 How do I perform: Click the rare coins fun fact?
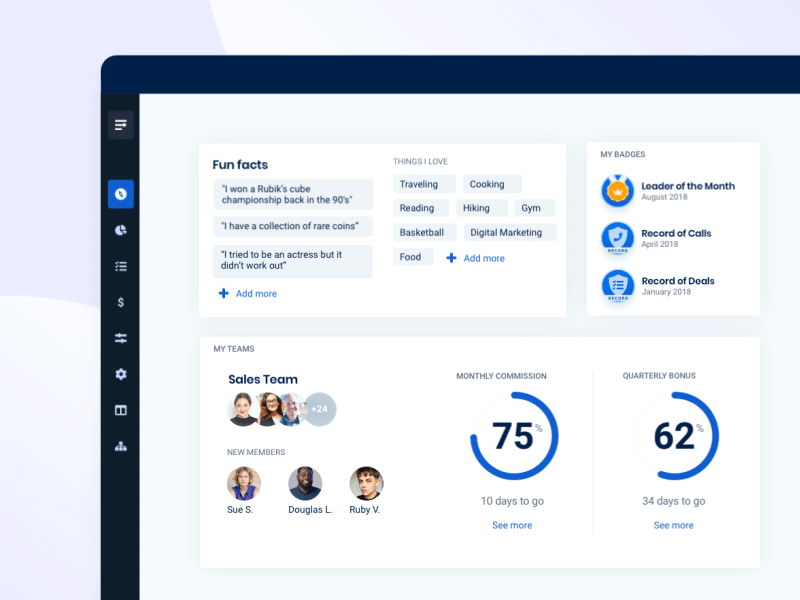pyautogui.click(x=293, y=226)
